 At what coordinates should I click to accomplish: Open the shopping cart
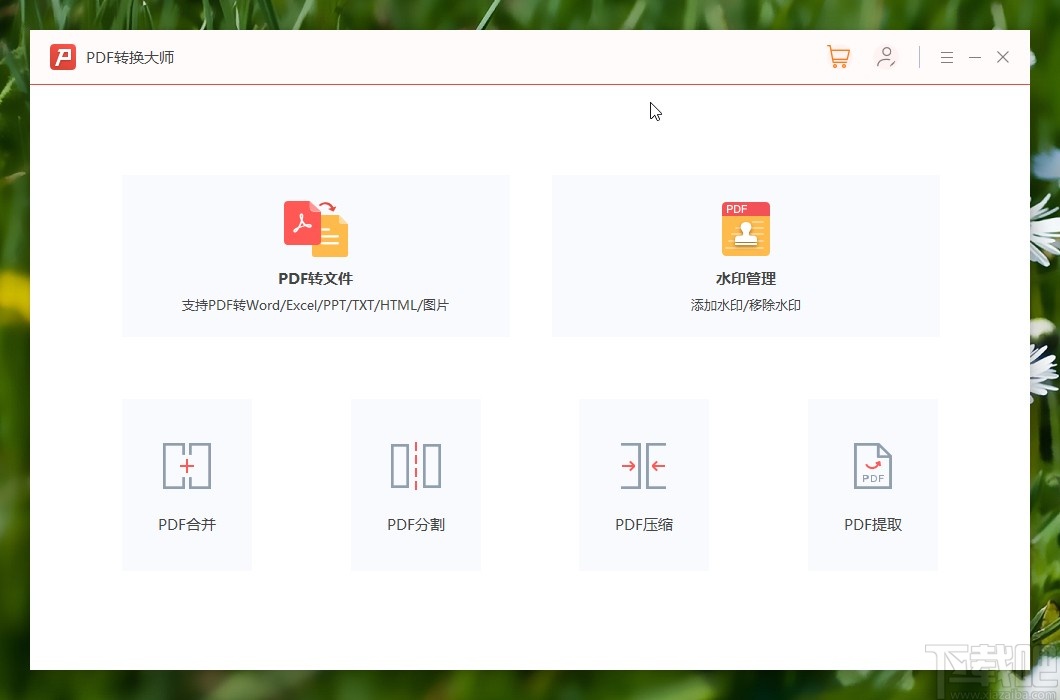(x=838, y=56)
